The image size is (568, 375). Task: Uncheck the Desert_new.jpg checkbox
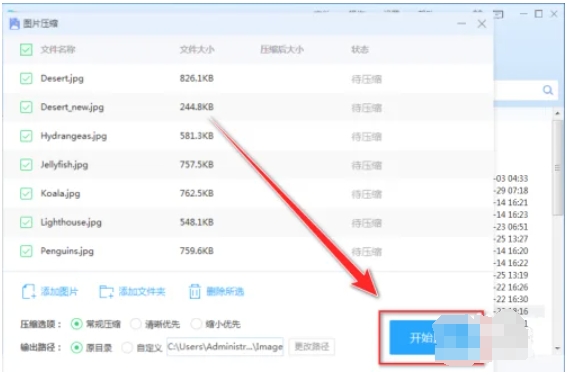(x=26, y=107)
